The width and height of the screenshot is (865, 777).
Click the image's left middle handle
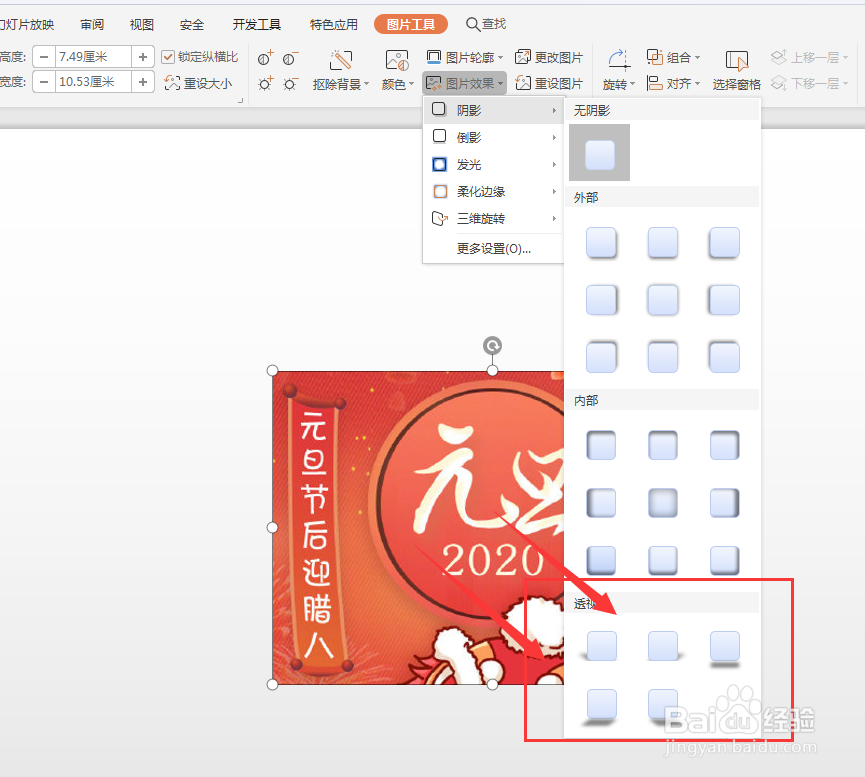273,528
